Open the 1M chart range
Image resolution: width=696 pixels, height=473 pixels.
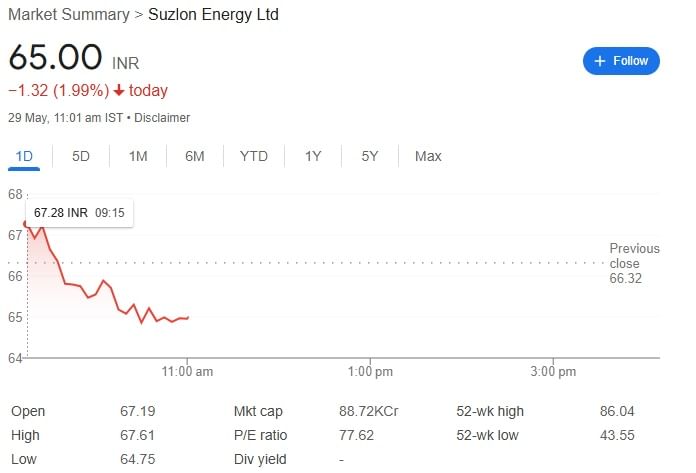[138, 156]
